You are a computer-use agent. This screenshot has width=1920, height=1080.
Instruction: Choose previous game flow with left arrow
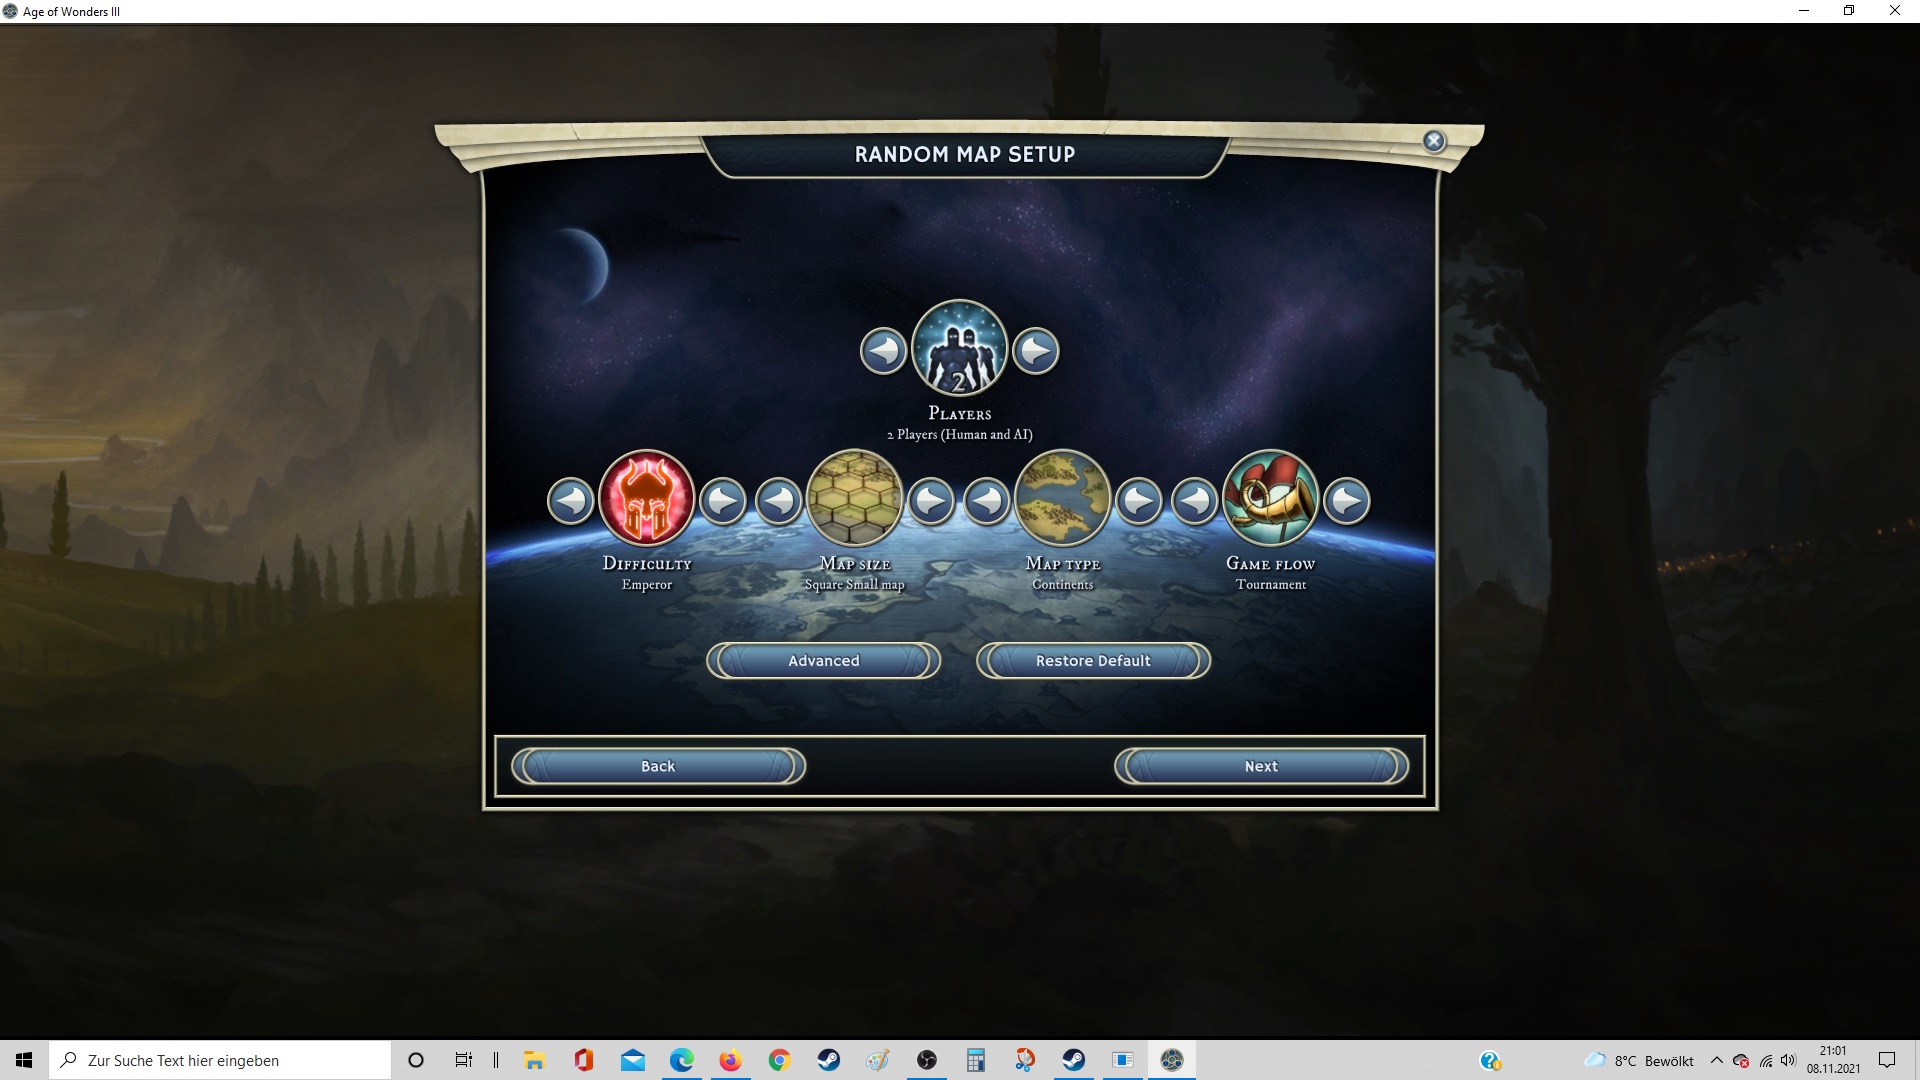coord(1195,501)
